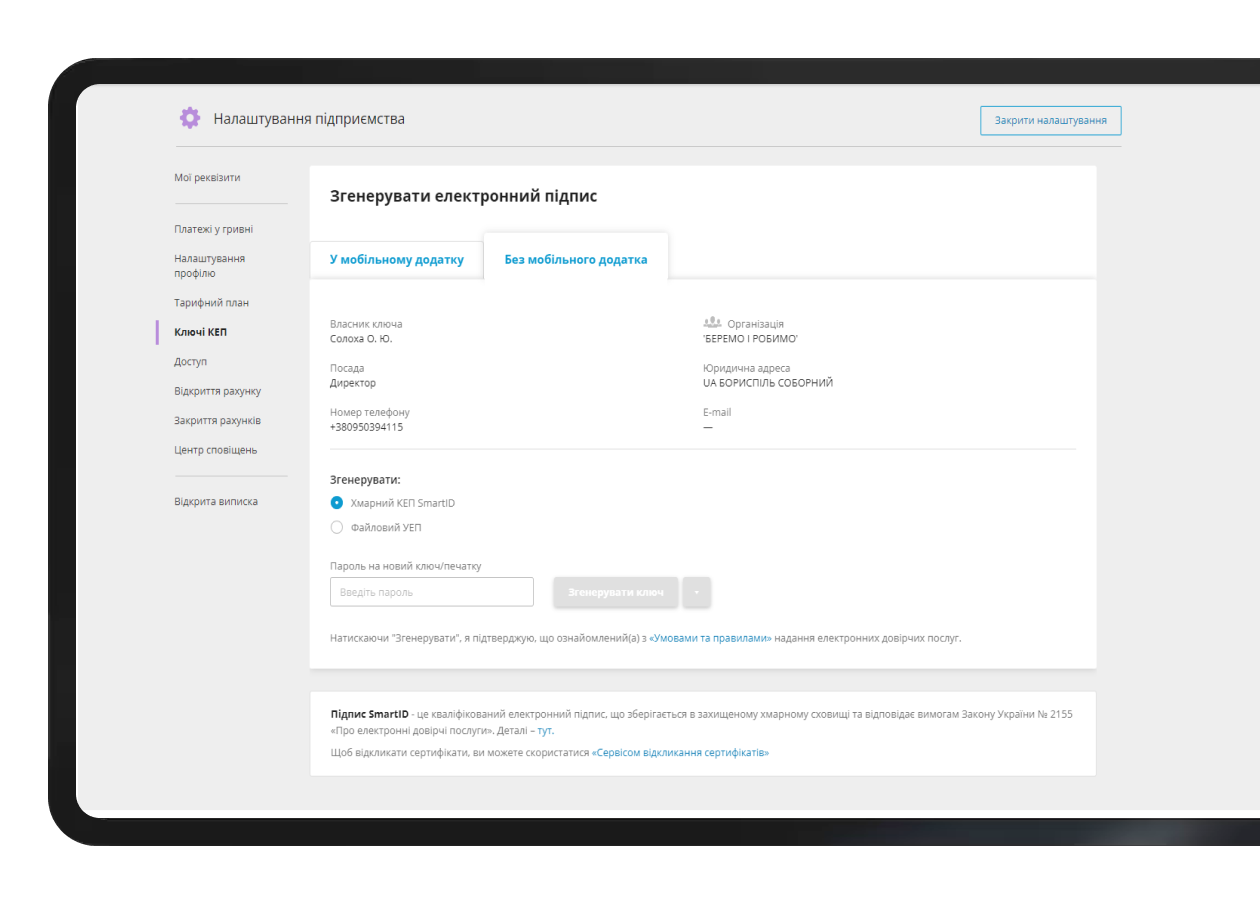Screen dimensions: 1260x900
Task: Open the Сервісом відкликання сертифікатів link
Action: pyautogui.click(x=680, y=752)
